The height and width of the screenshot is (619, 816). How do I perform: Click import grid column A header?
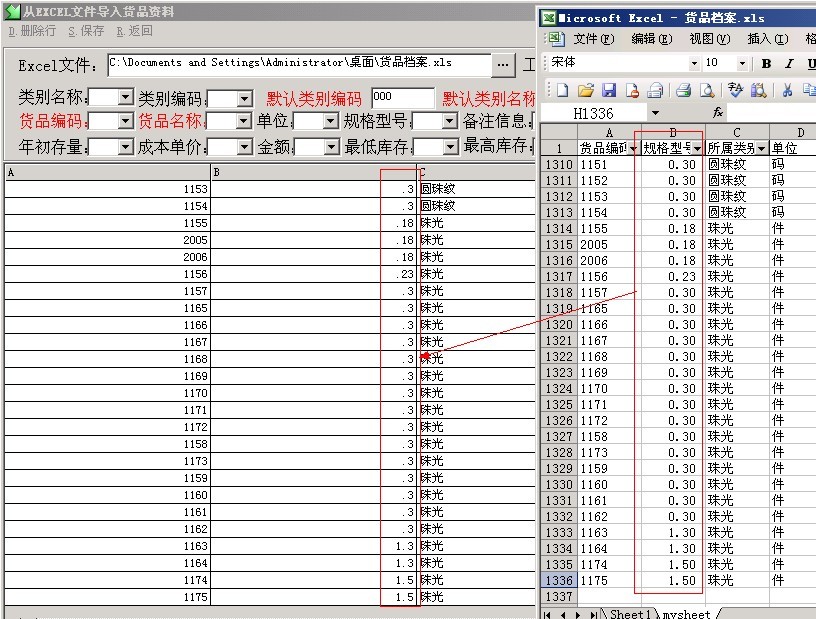107,172
